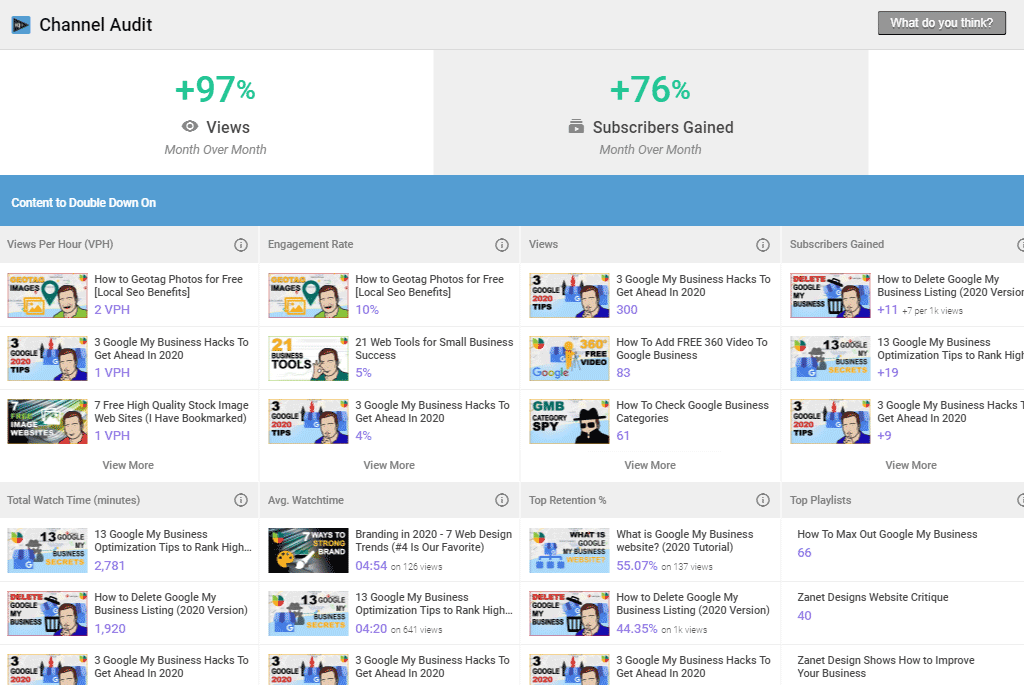Expand View More under Views column
The height and width of the screenshot is (685, 1024).
click(x=650, y=465)
